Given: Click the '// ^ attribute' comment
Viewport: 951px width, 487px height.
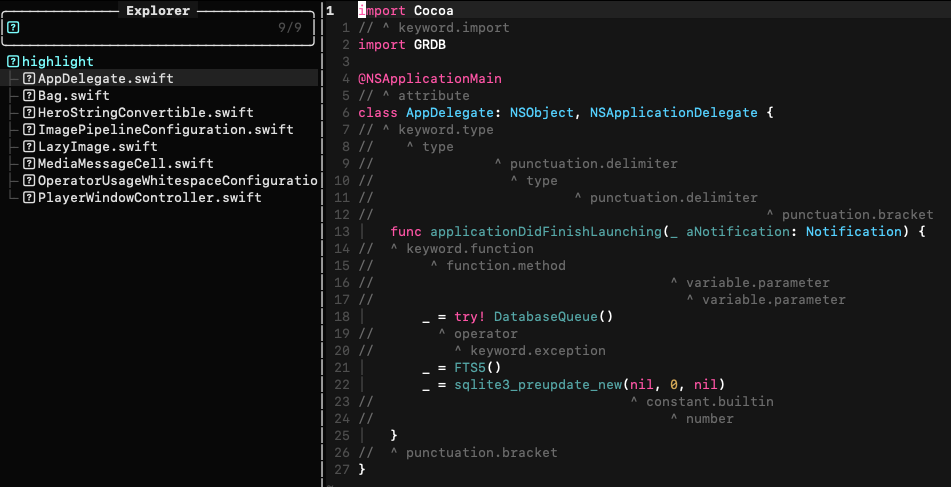Looking at the screenshot, I should (x=414, y=96).
